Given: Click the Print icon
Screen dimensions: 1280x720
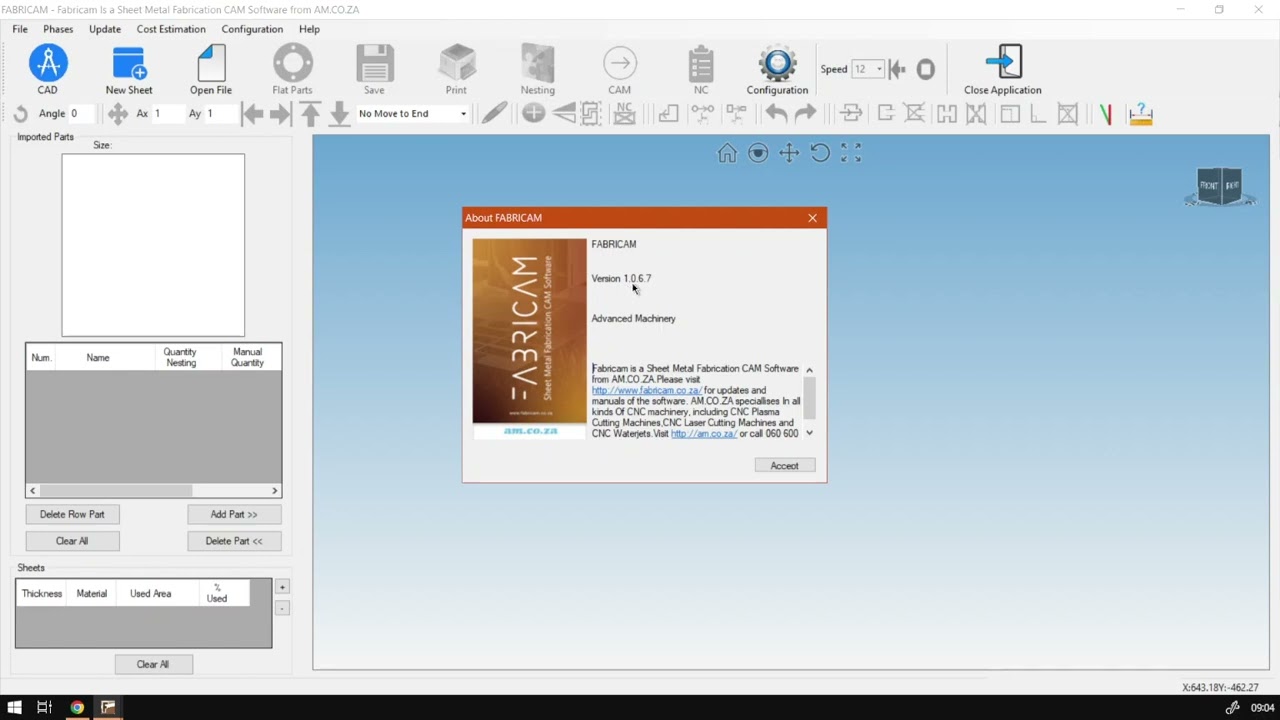Looking at the screenshot, I should click(x=457, y=64).
